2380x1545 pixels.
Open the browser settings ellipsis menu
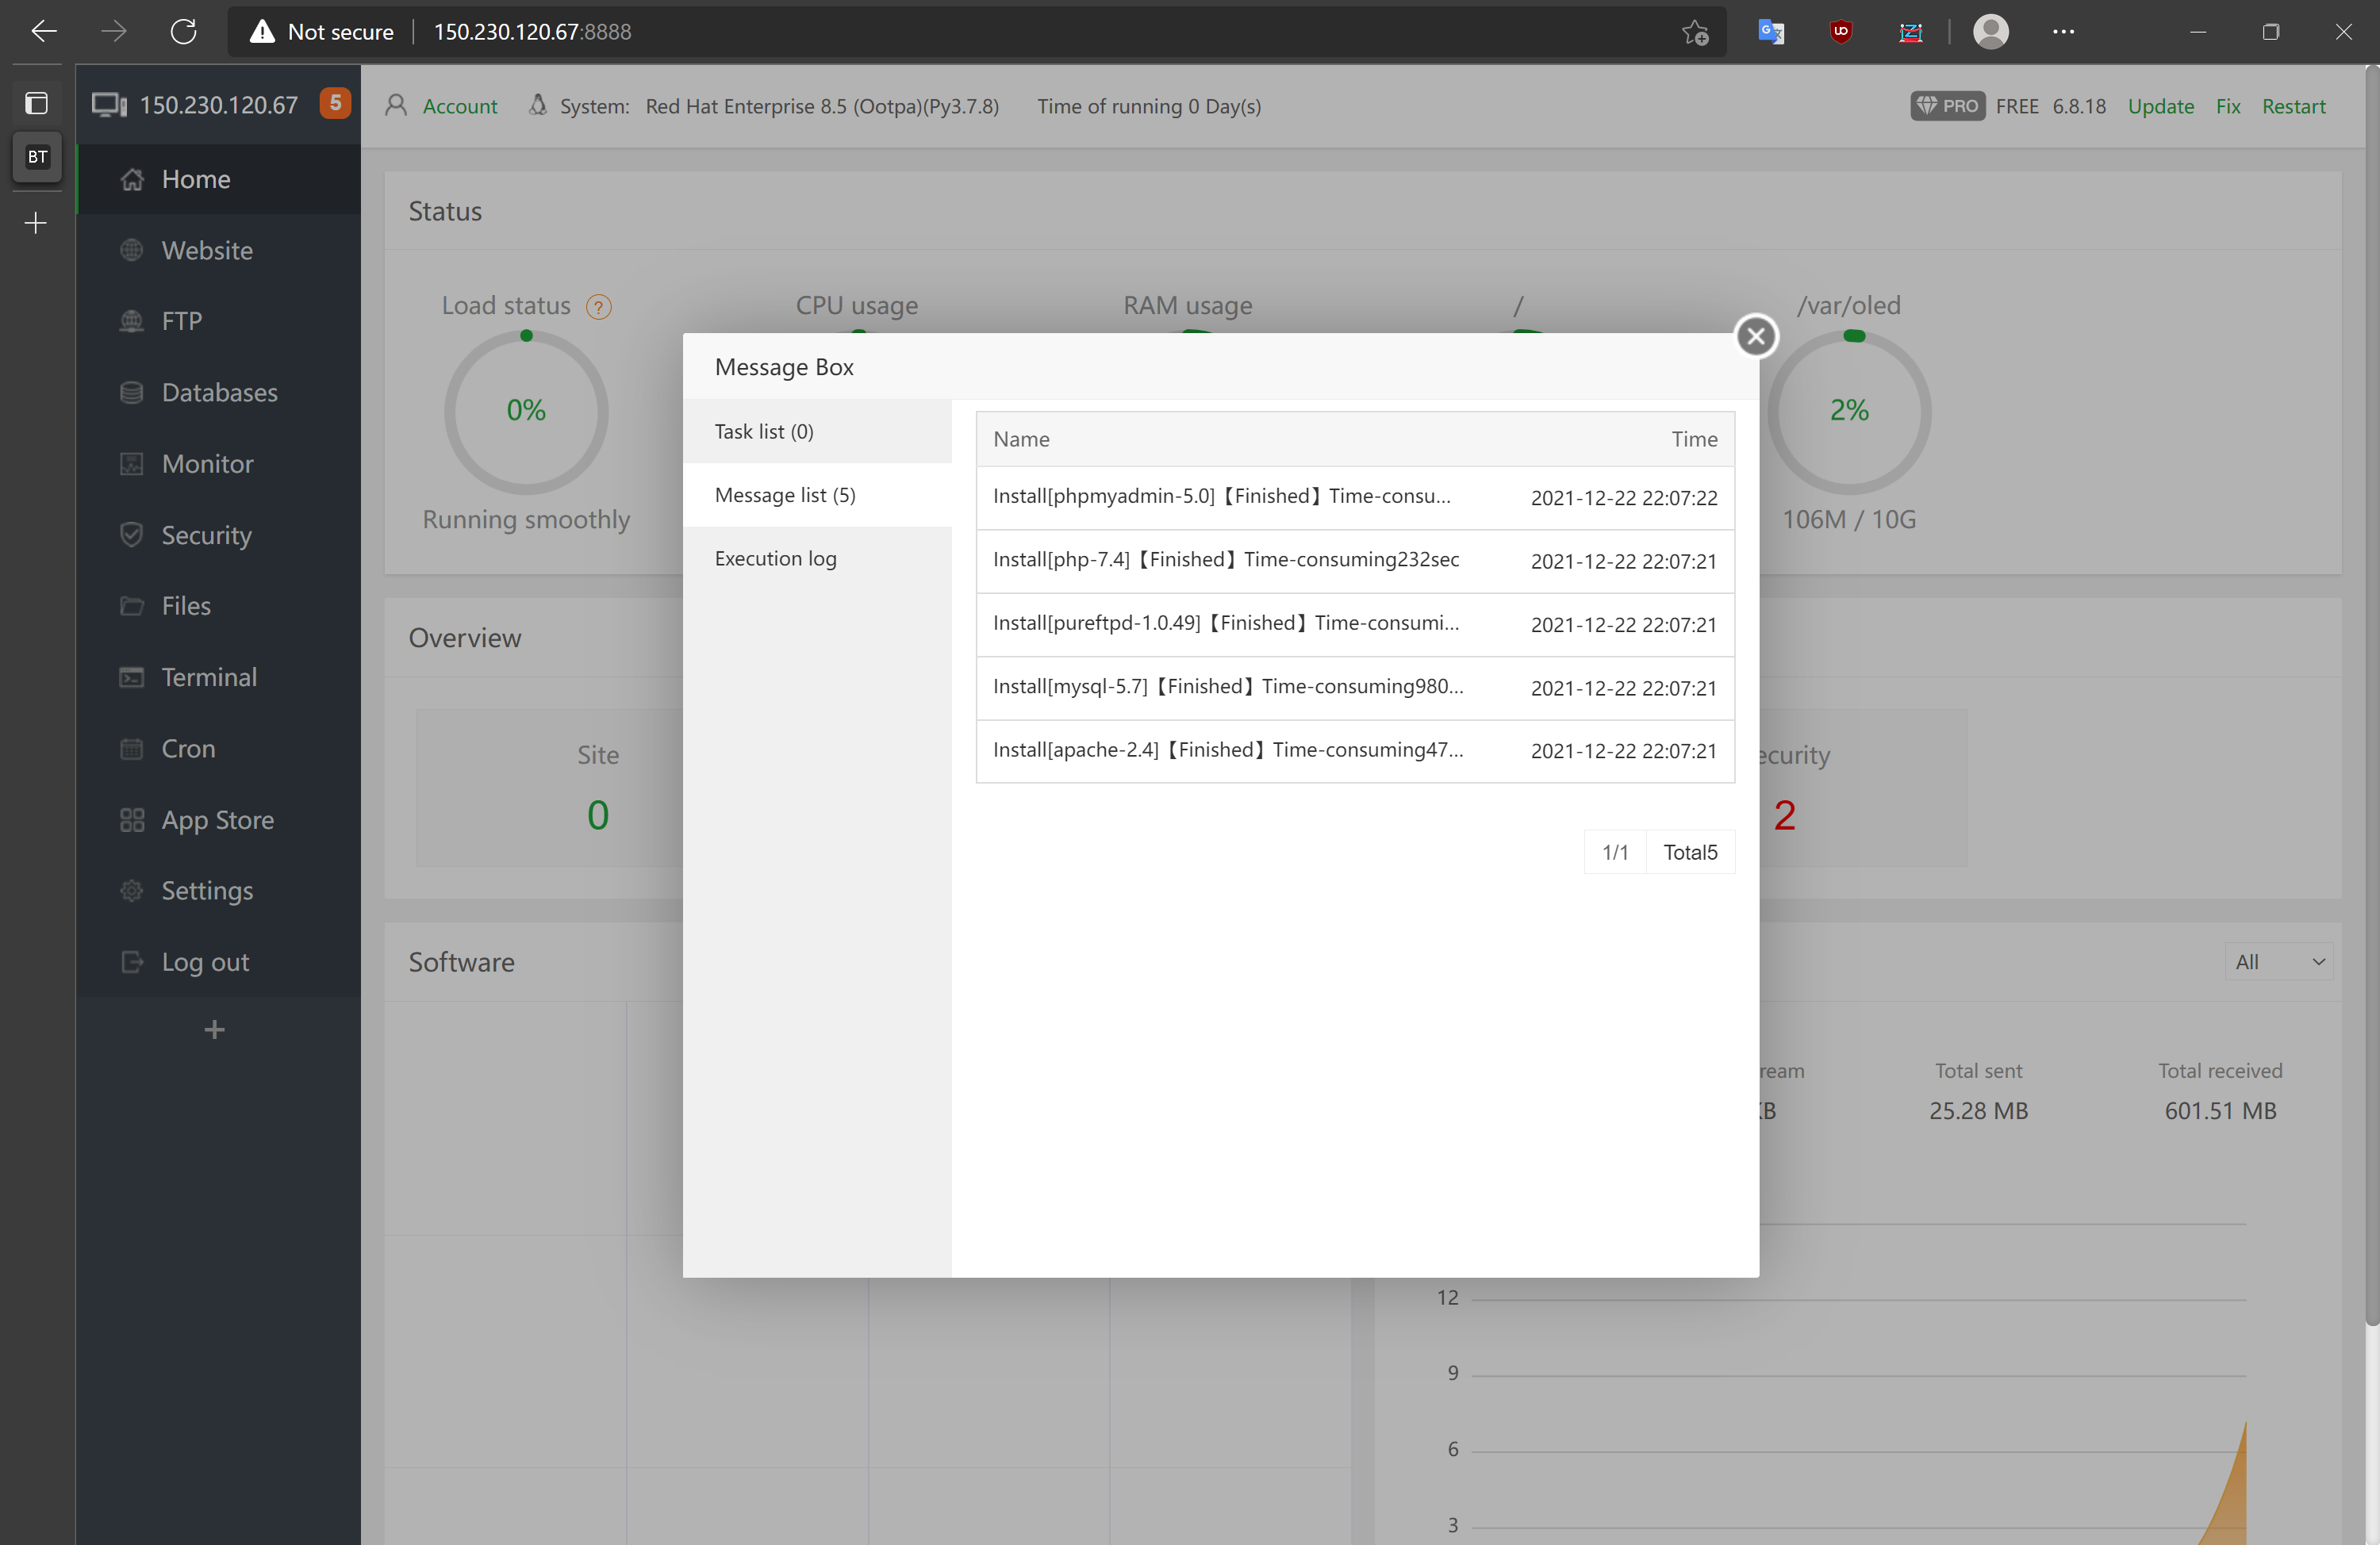tap(2063, 32)
